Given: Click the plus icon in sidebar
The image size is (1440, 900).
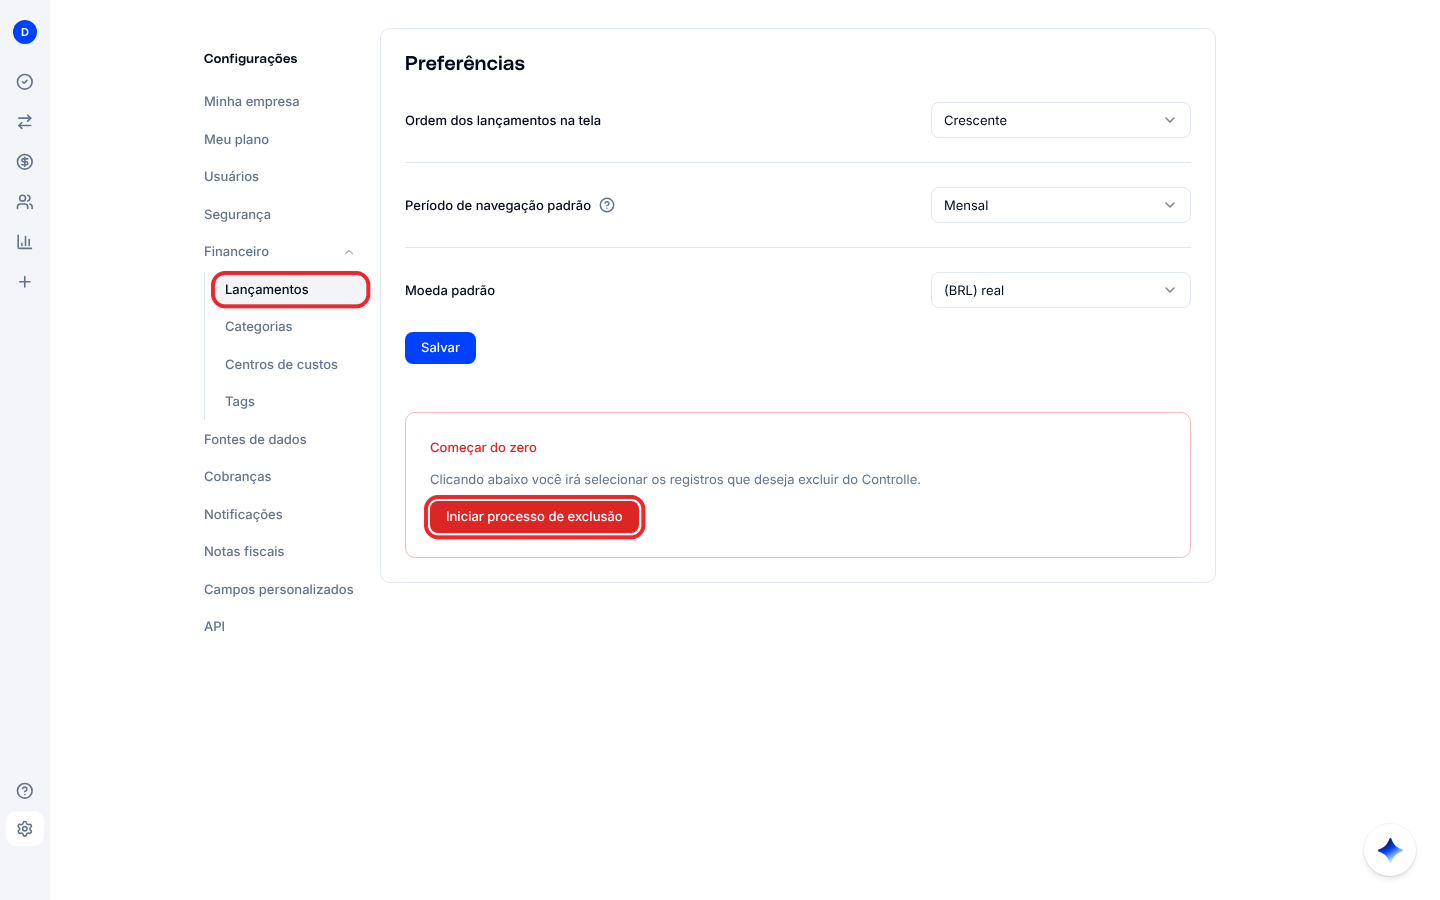Looking at the screenshot, I should click(x=25, y=282).
